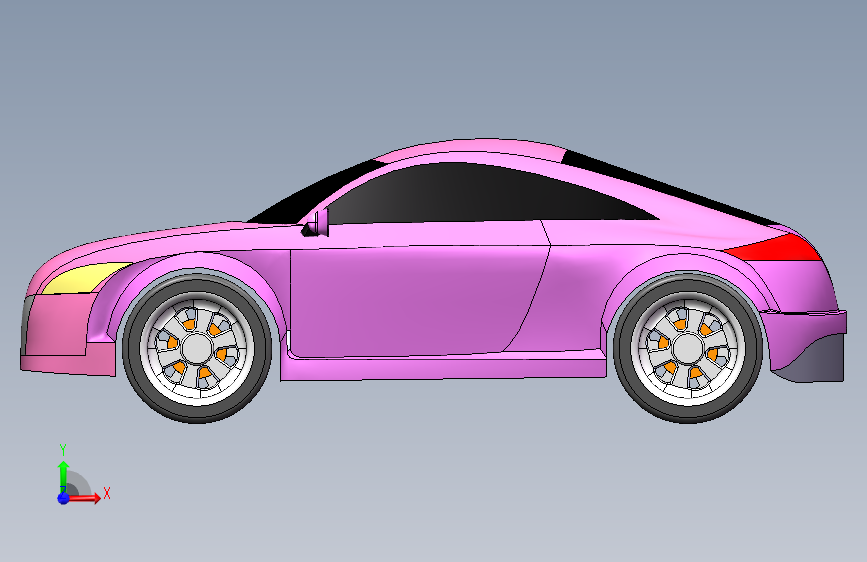Select the rear tire's black rubber
The height and width of the screenshot is (562, 867).
click(x=688, y=412)
